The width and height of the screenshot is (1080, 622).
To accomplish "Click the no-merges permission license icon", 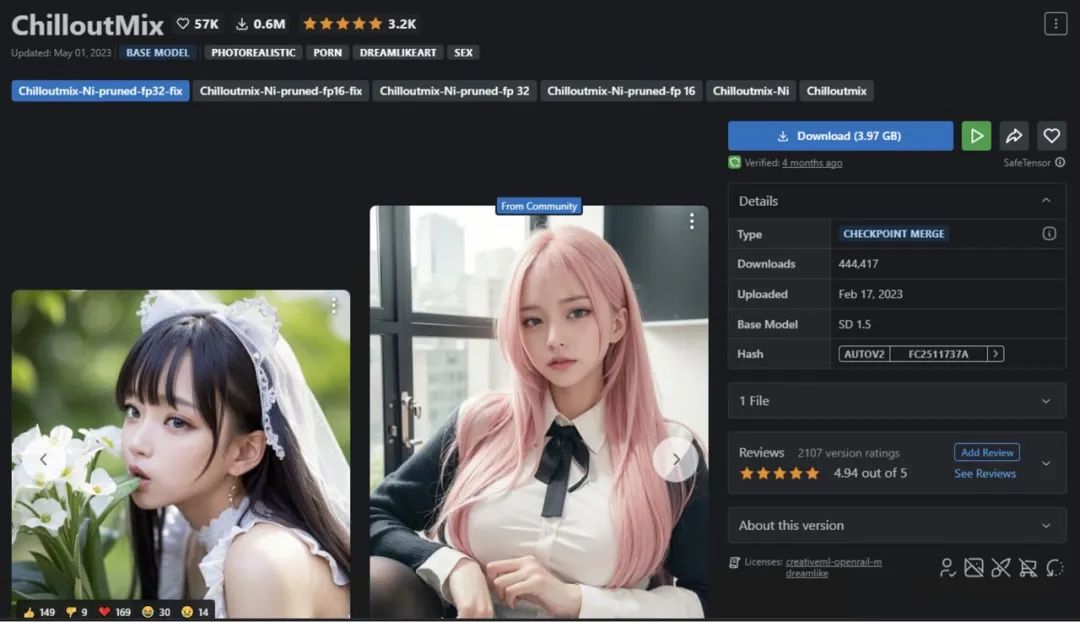I will pyautogui.click(x=1001, y=568).
